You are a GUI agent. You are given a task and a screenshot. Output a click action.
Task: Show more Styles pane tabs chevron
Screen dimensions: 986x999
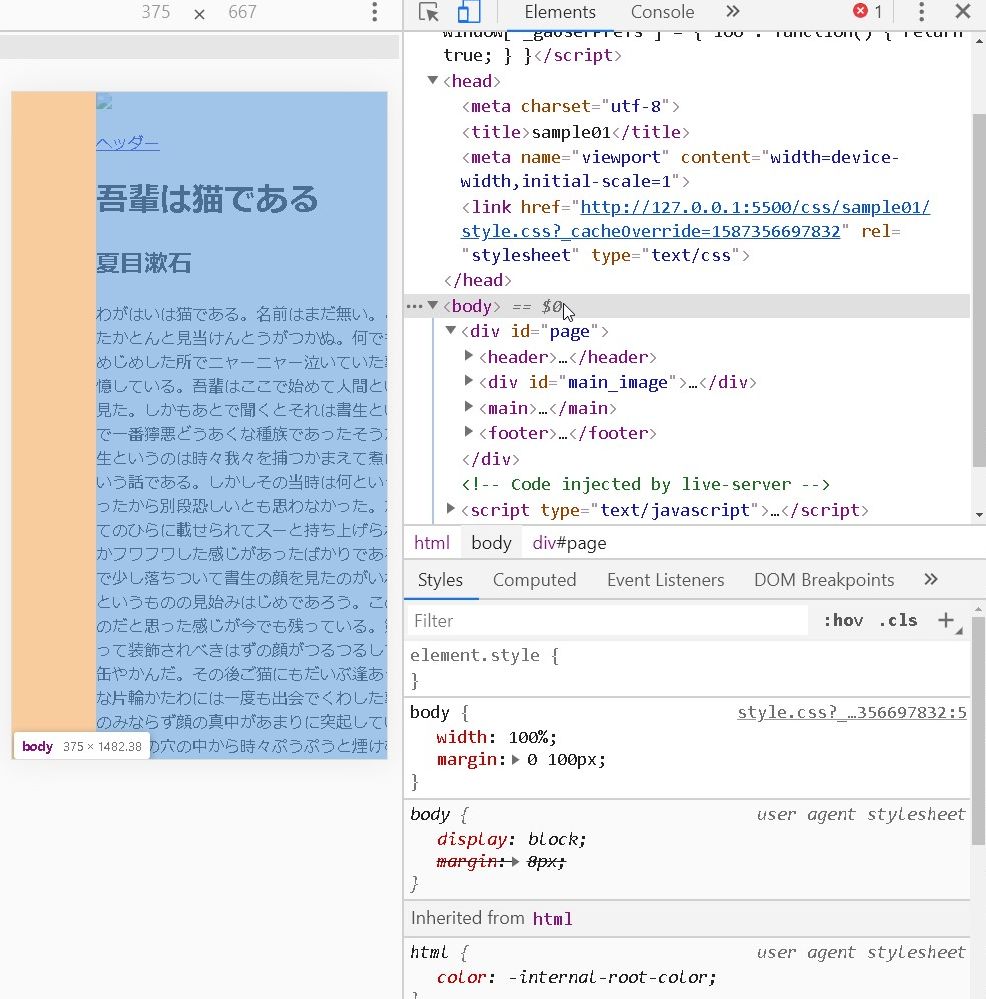pyautogui.click(x=931, y=580)
